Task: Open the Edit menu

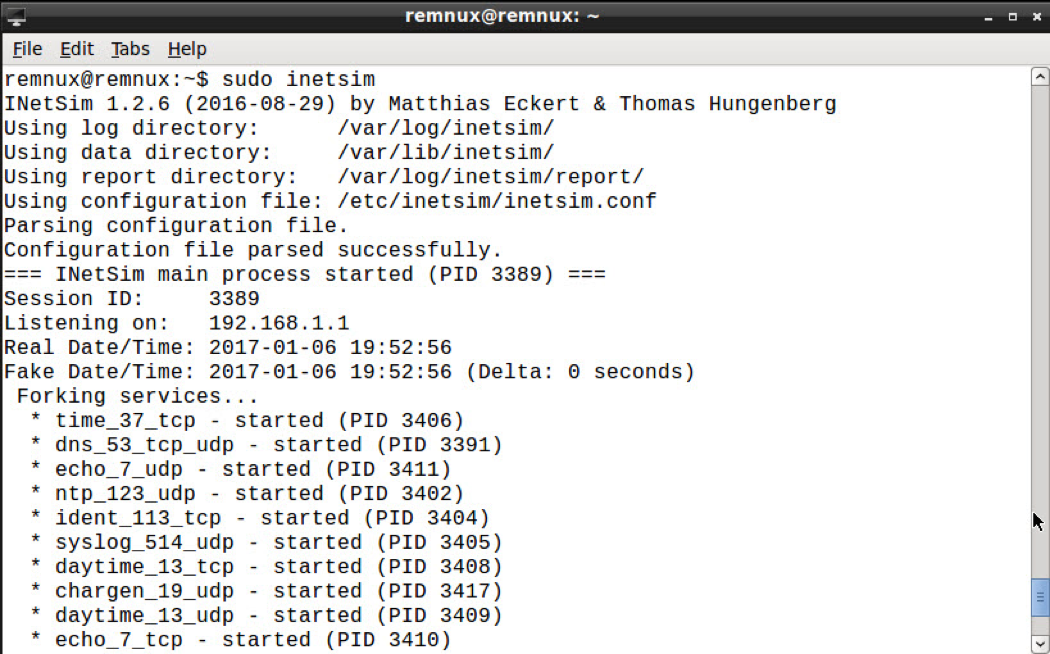Action: pyautogui.click(x=76, y=49)
